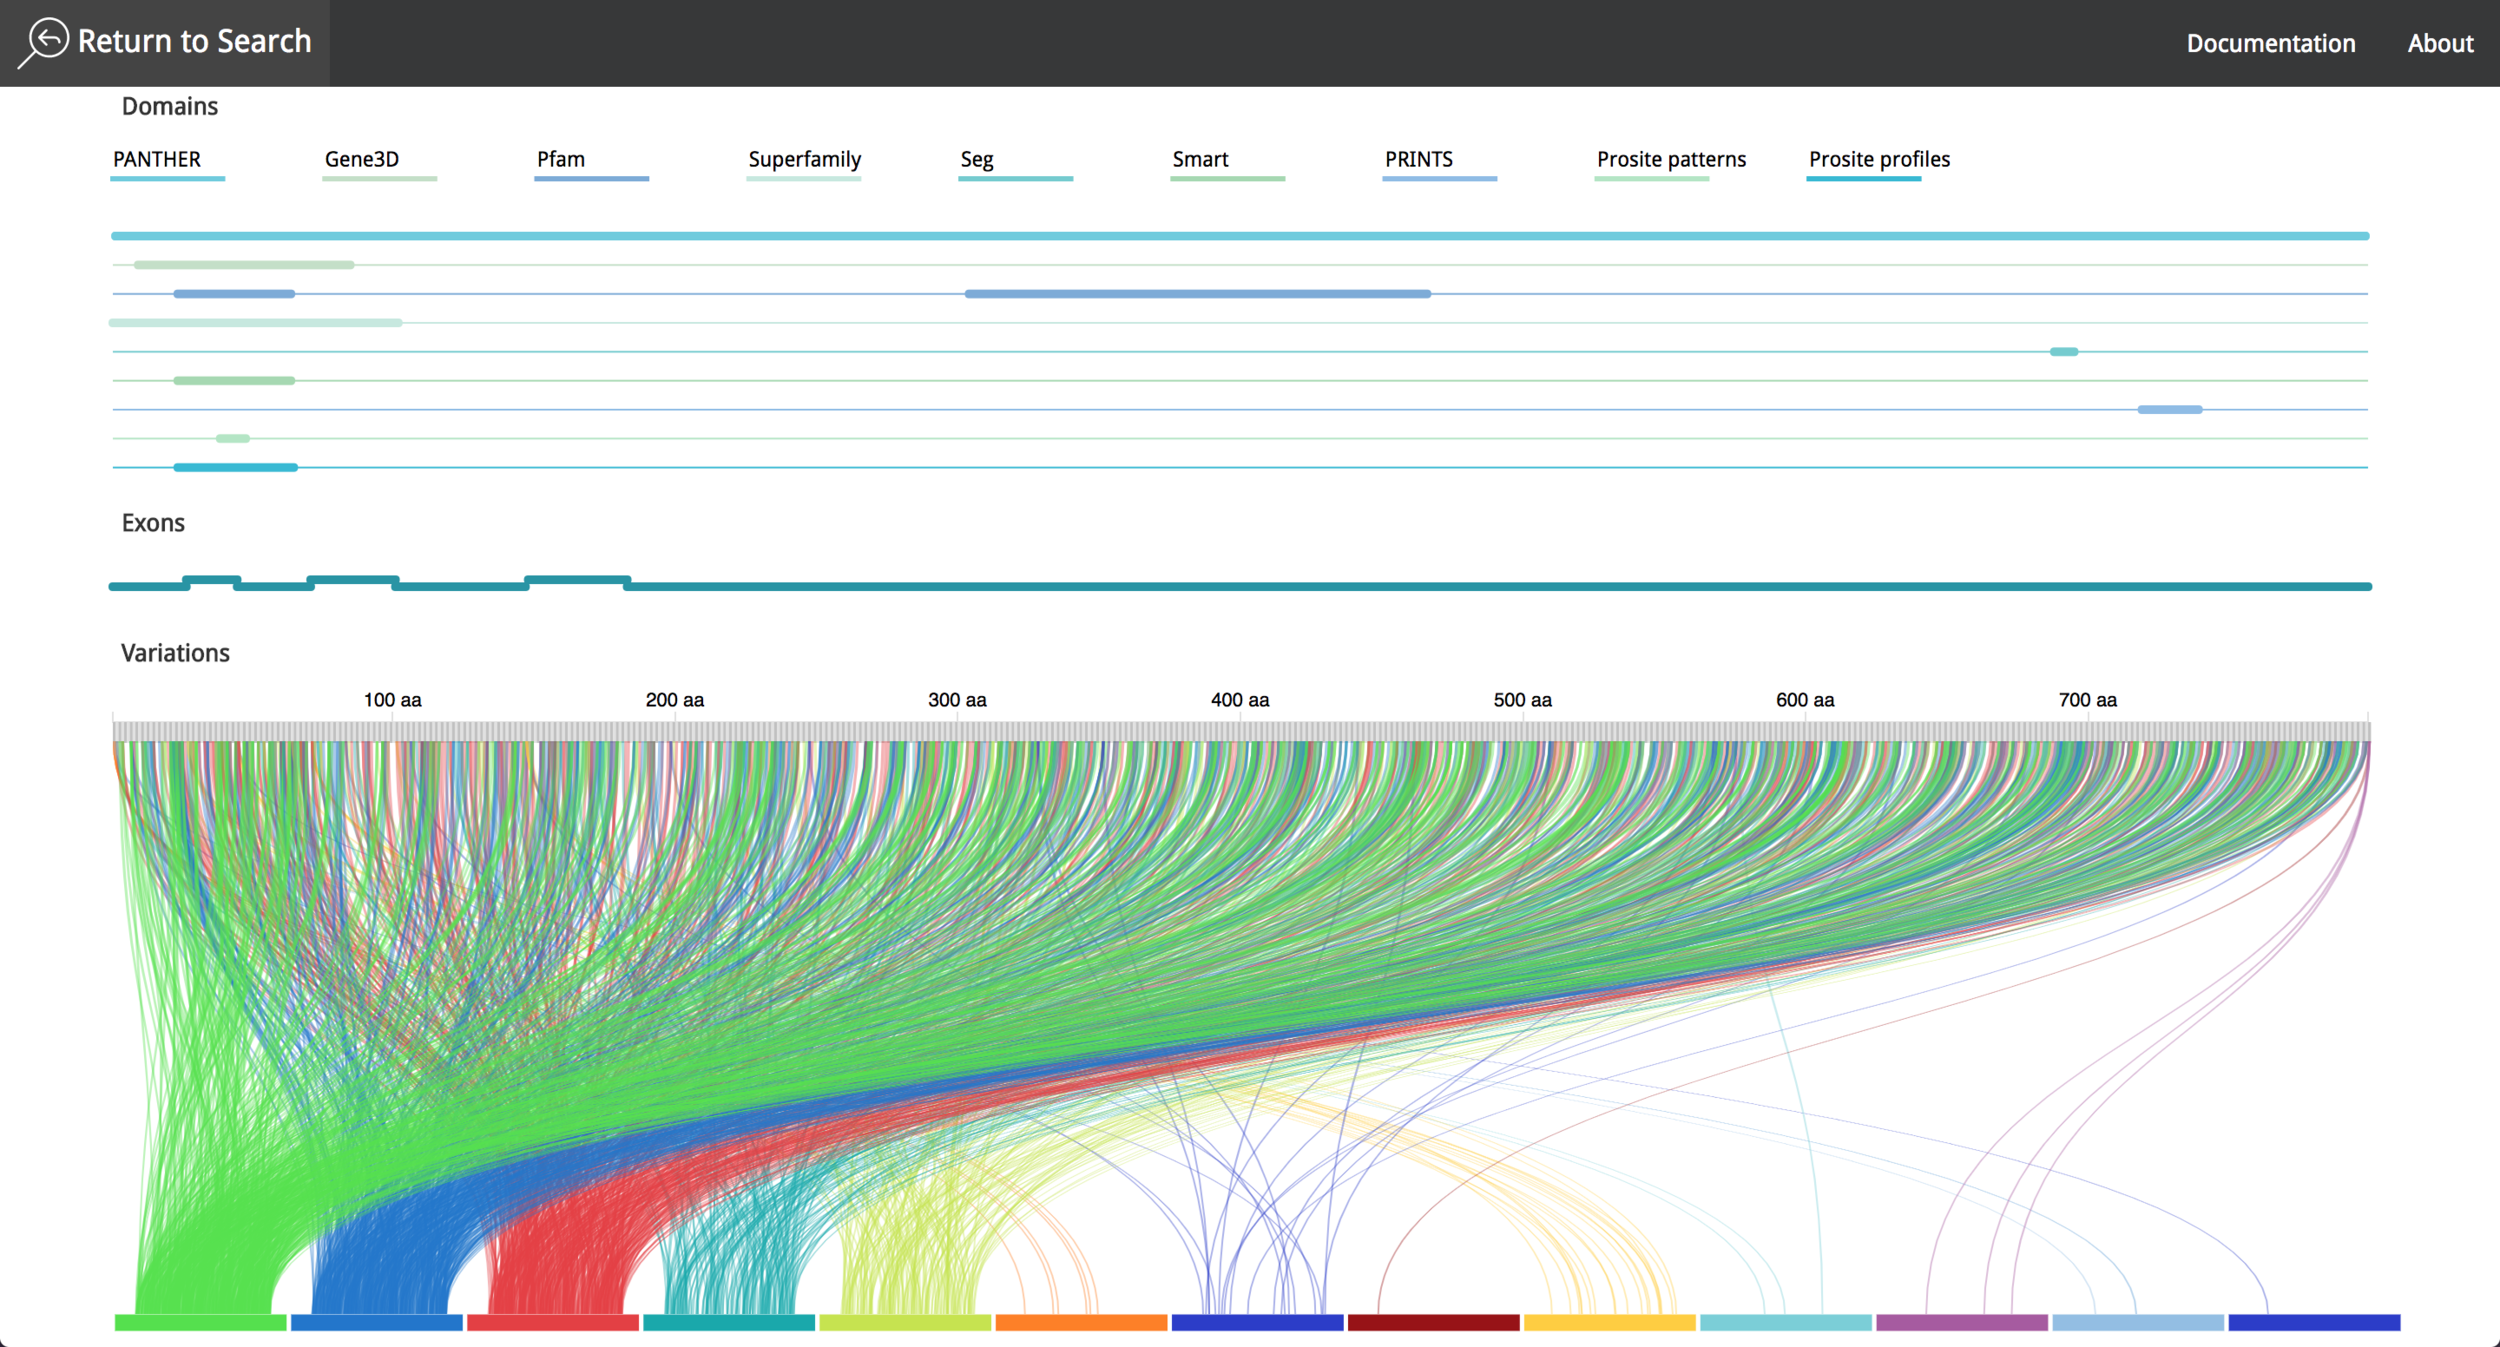The width and height of the screenshot is (2500, 1347).
Task: Select the small Seg domain segment
Action: pos(2064,352)
